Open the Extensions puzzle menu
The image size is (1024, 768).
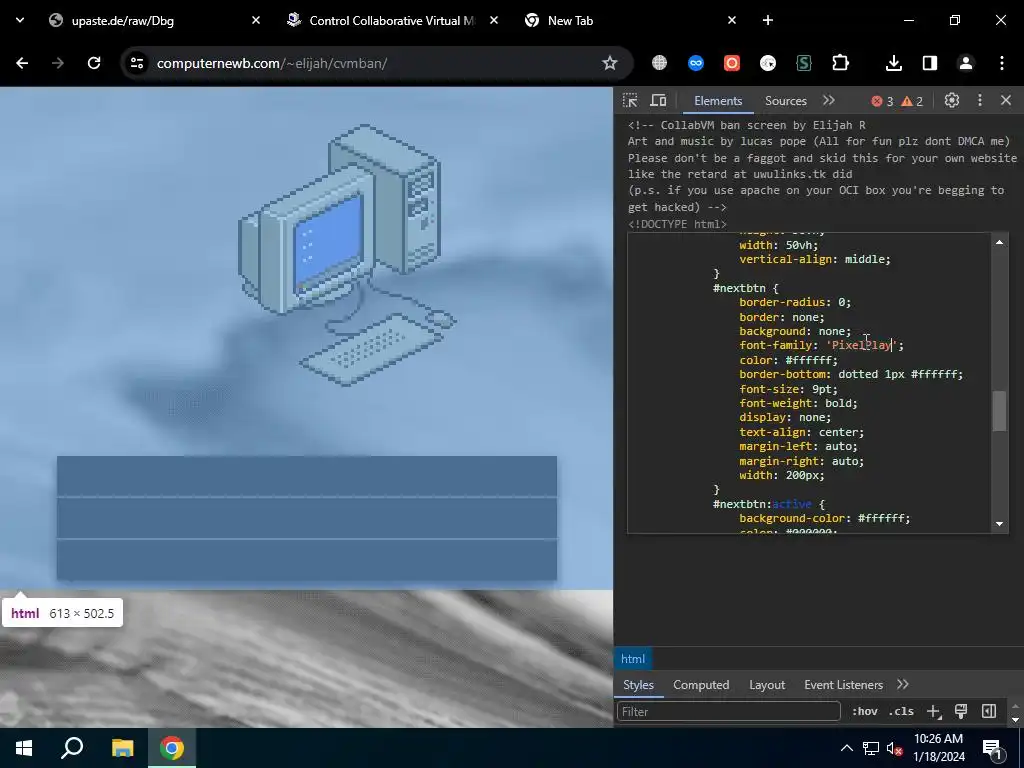(840, 63)
